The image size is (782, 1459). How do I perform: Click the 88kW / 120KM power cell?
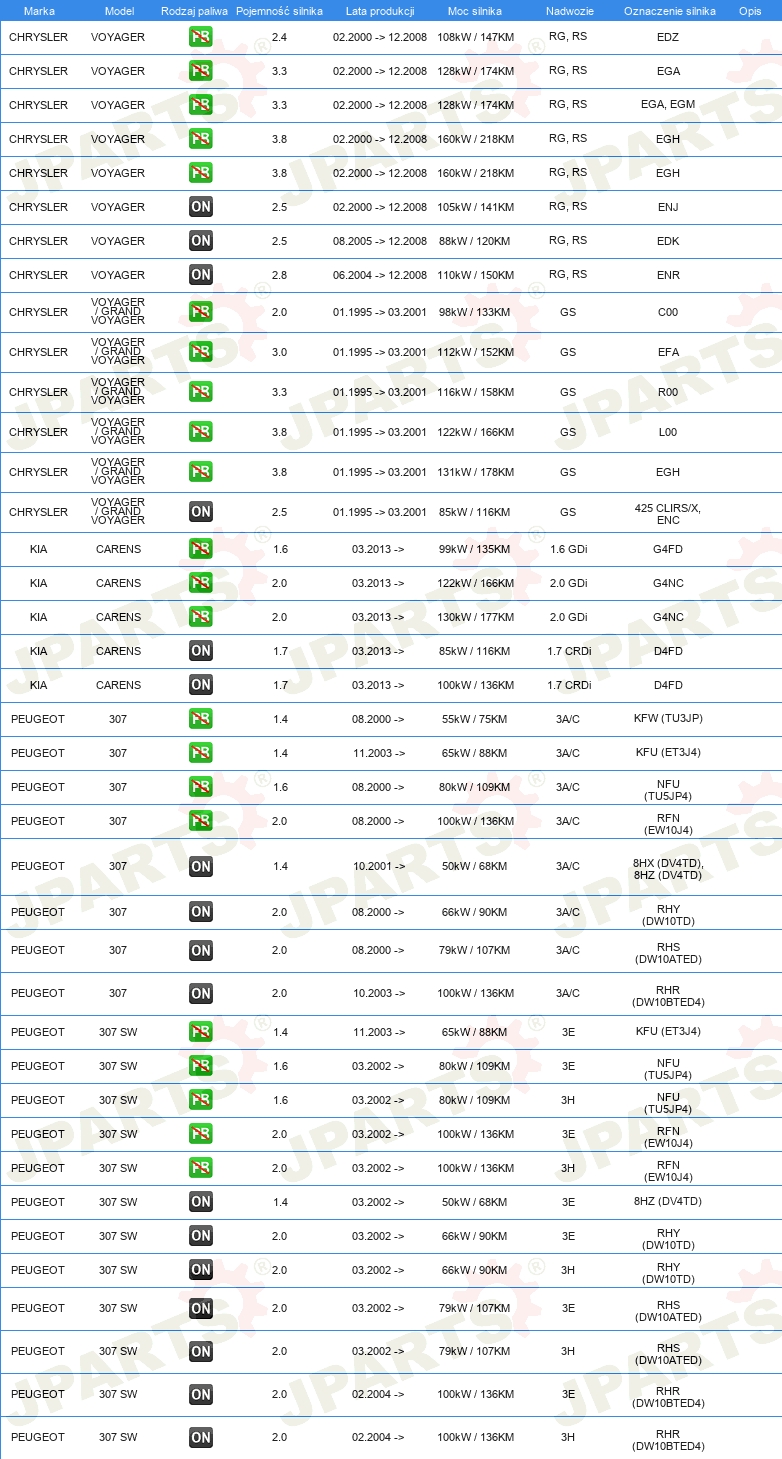click(476, 241)
